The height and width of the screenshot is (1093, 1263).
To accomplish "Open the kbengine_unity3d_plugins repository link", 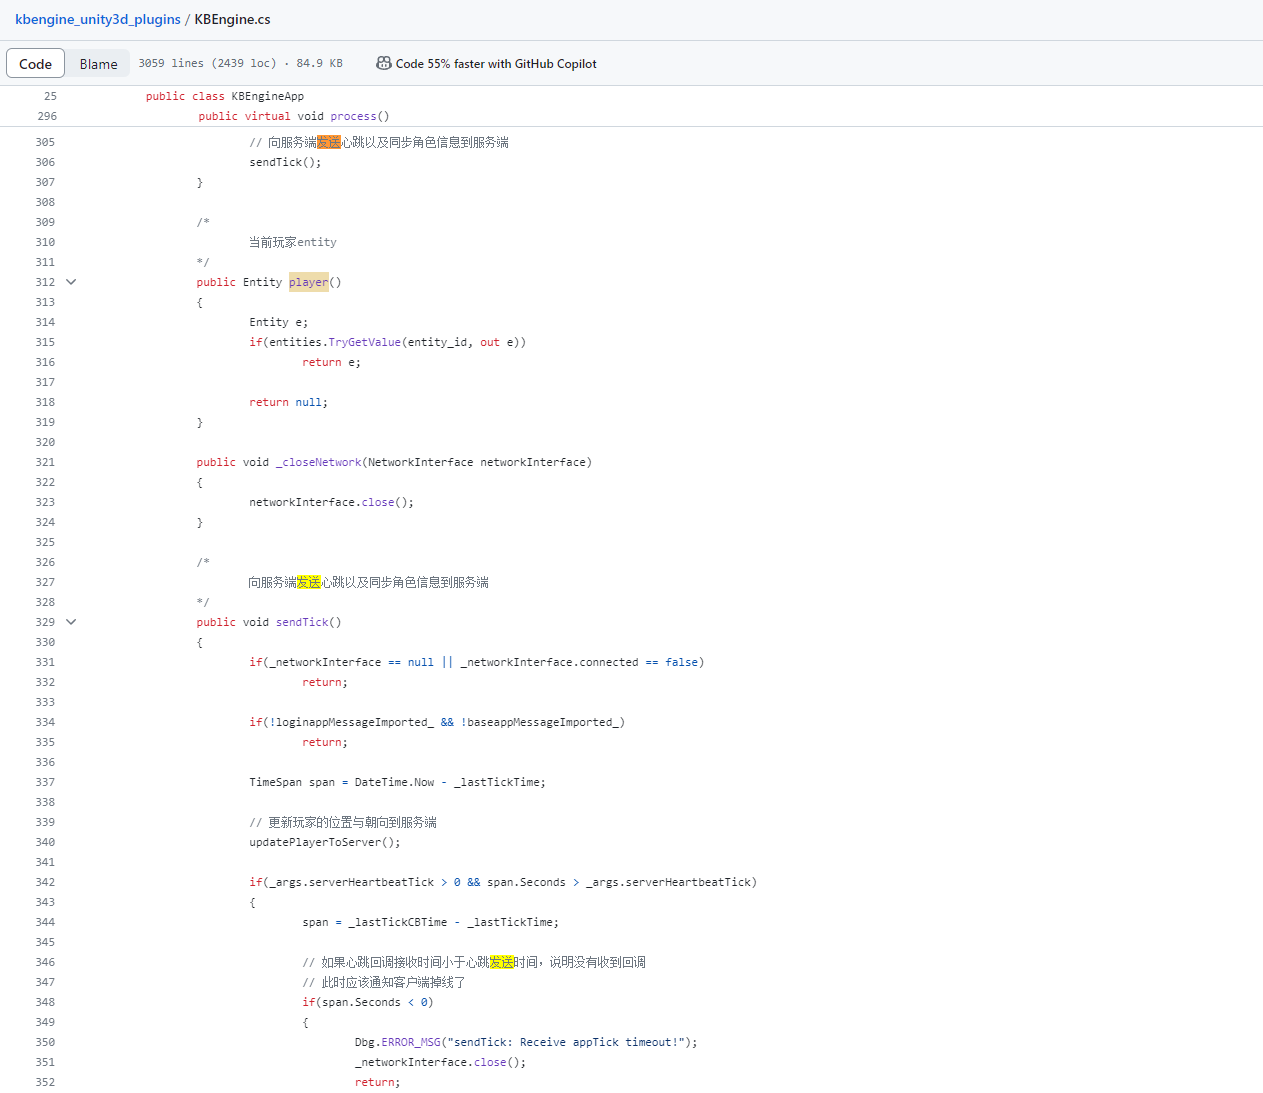I will (98, 19).
